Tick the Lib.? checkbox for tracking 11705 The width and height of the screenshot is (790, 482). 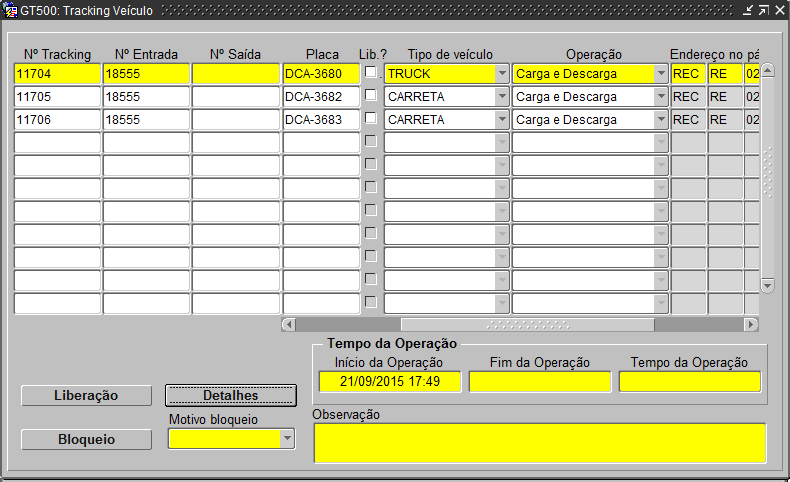371,95
